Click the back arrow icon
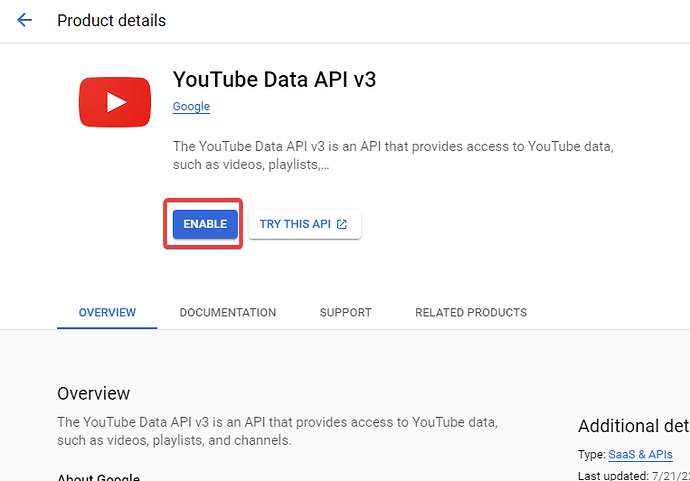 click(25, 20)
